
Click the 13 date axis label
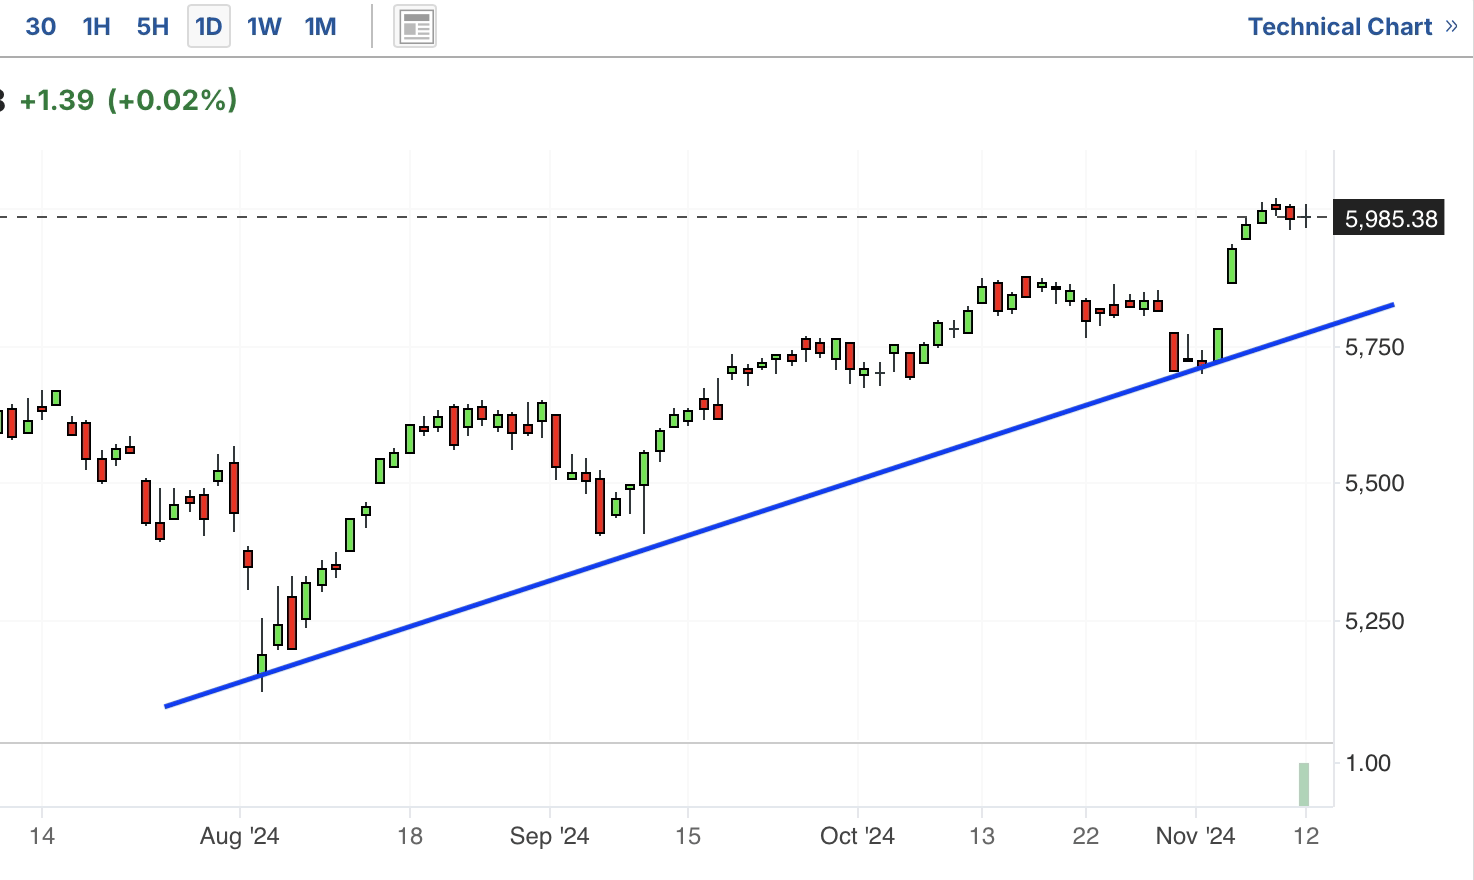point(982,836)
